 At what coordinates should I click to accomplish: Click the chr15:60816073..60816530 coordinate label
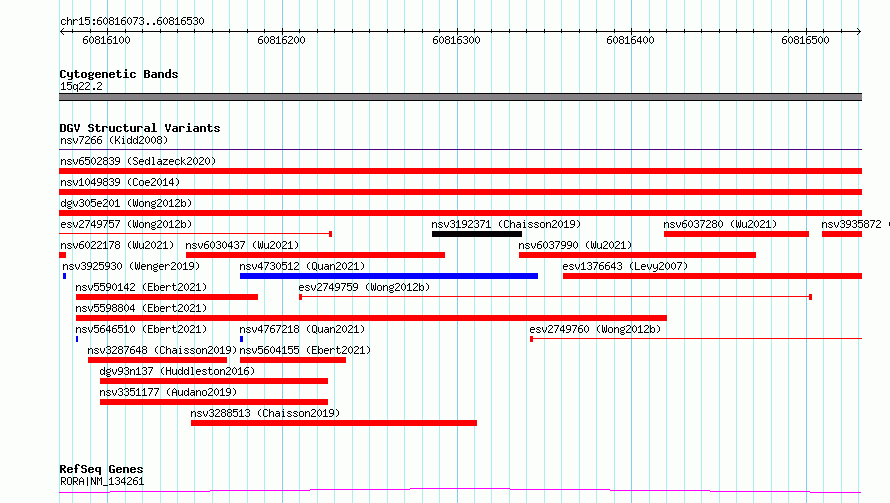pyautogui.click(x=132, y=21)
